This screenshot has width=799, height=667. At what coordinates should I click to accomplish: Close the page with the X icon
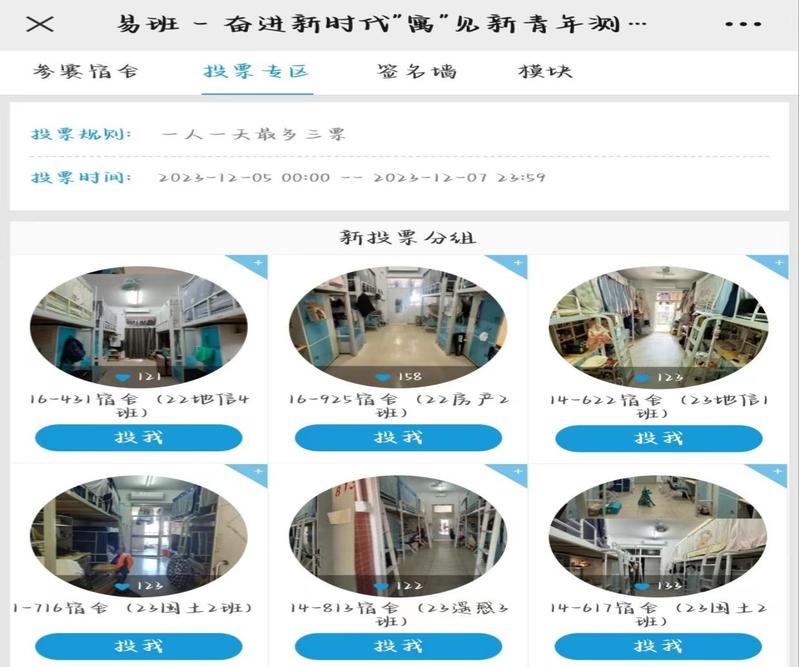[x=40, y=24]
